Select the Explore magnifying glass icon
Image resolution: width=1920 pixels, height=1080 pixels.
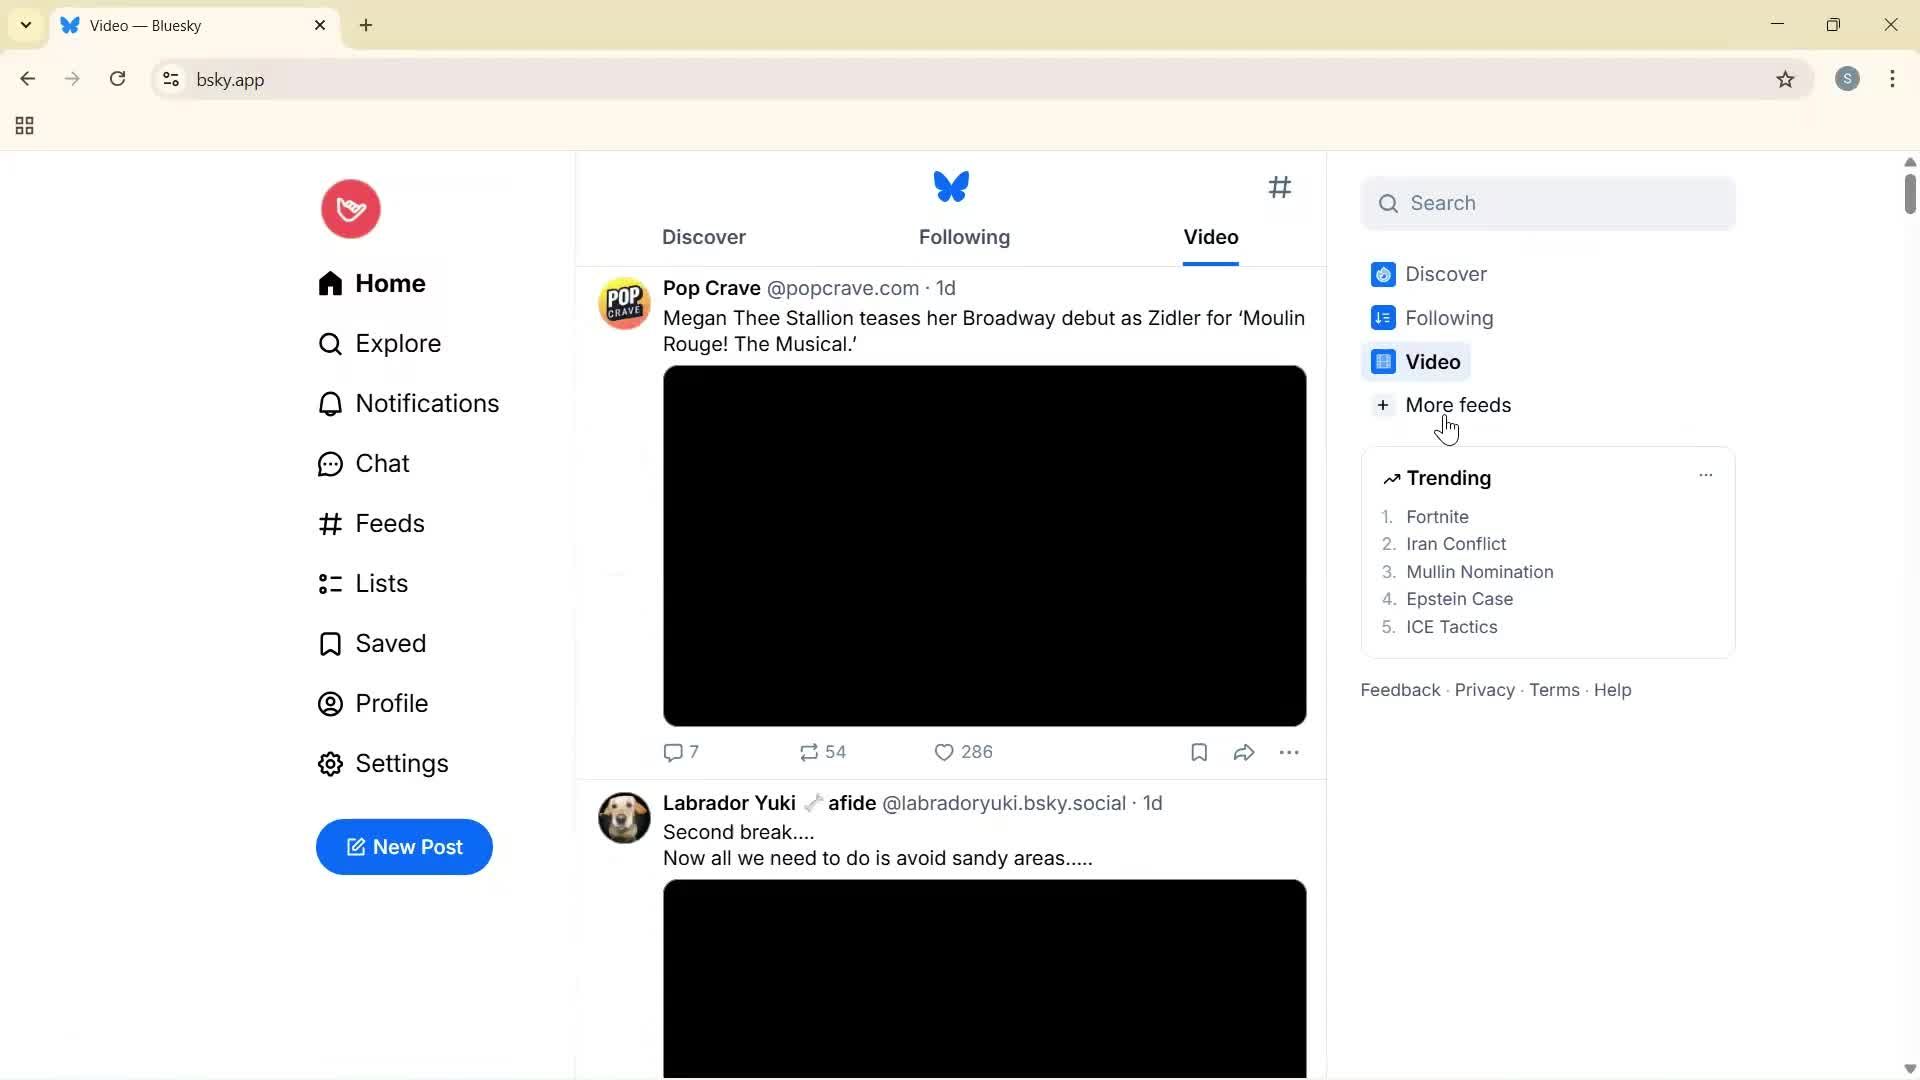[330, 343]
